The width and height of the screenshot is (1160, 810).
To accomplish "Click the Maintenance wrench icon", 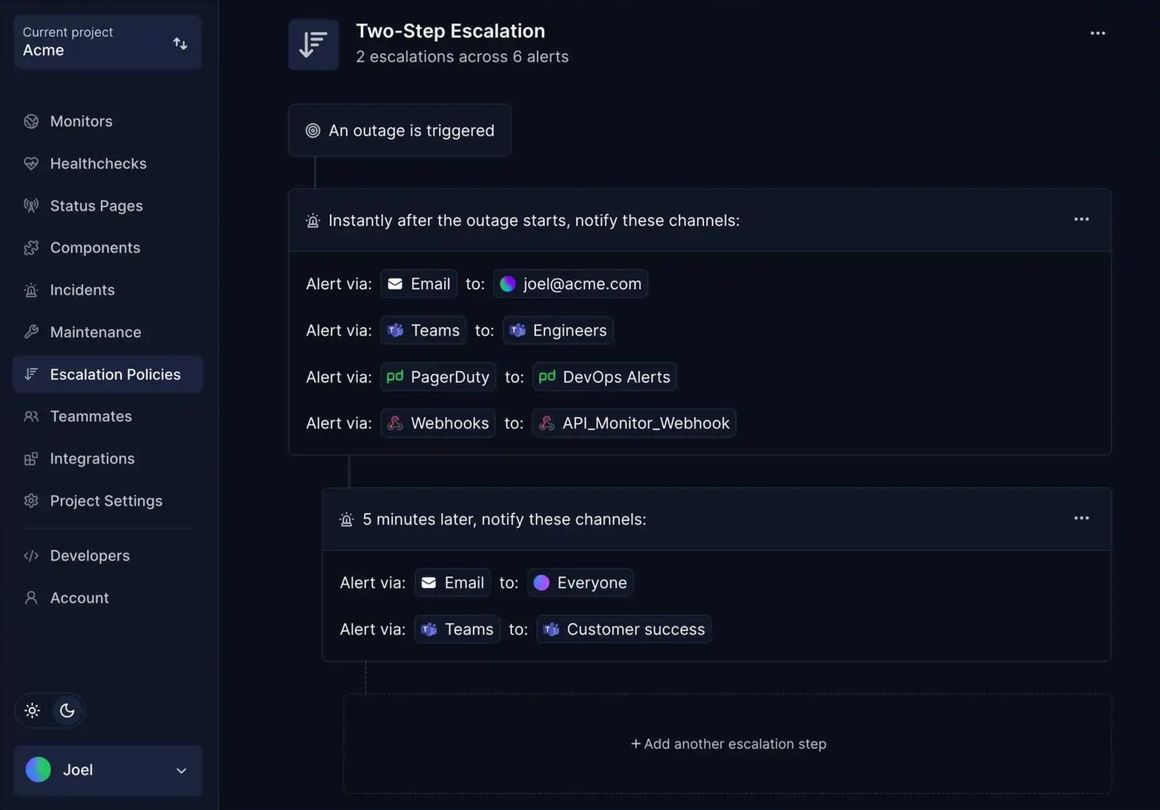I will click(31, 332).
